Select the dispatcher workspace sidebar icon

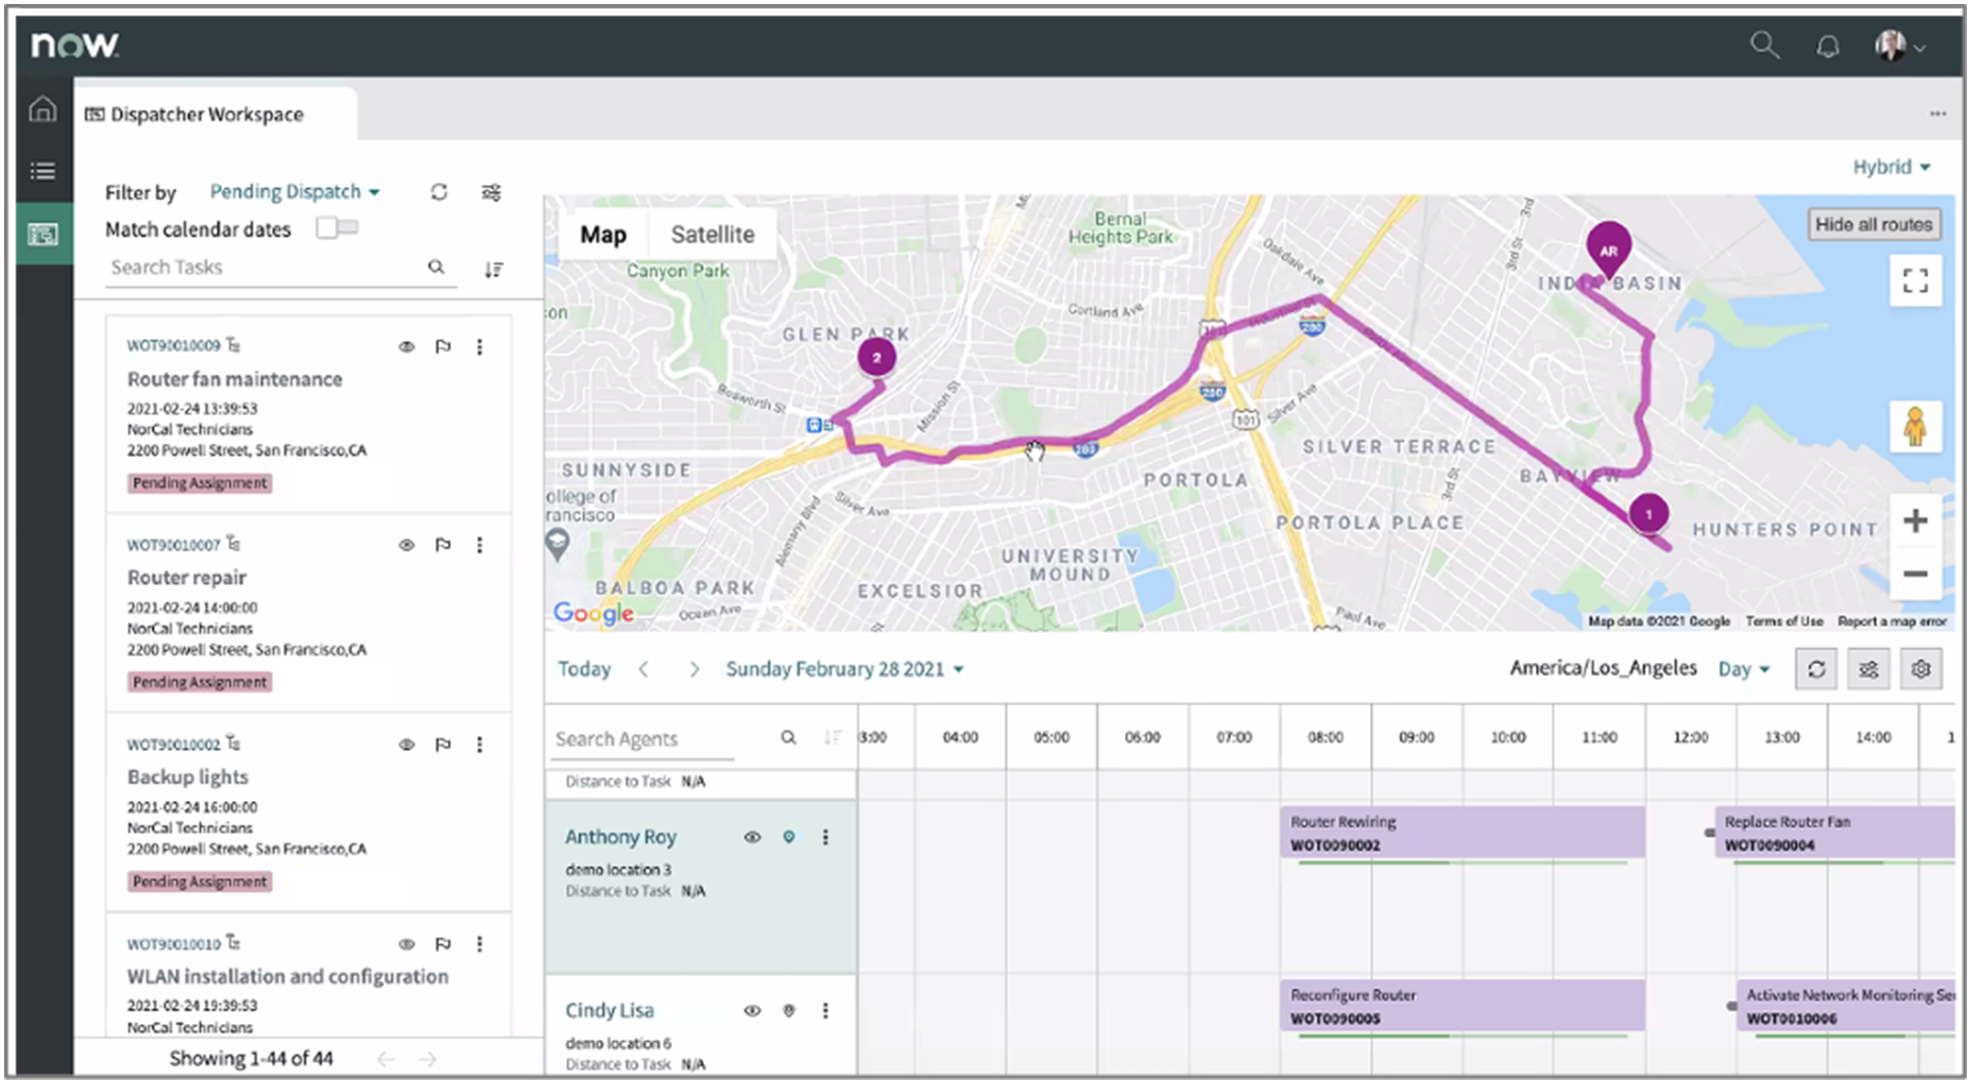43,234
